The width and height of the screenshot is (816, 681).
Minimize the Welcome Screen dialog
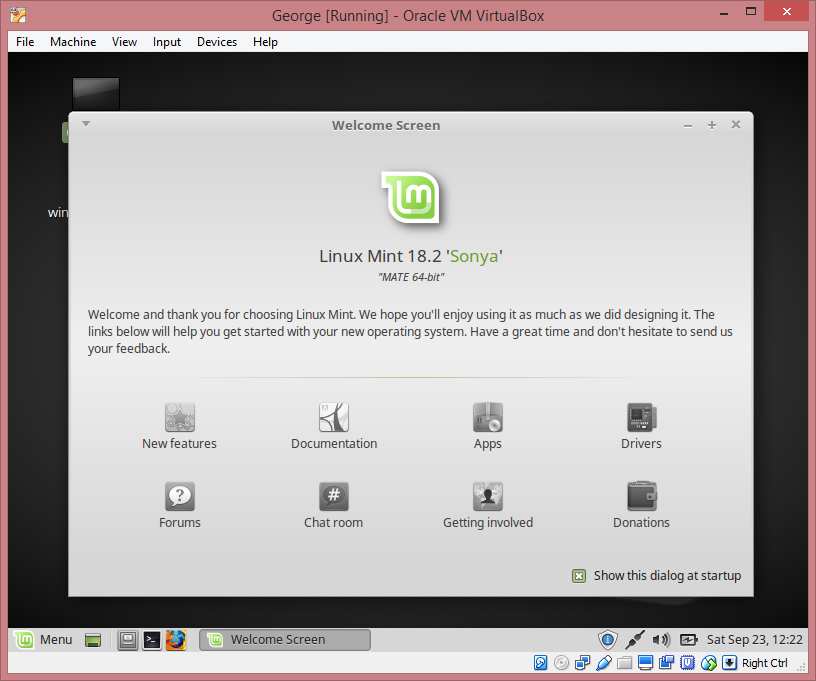tap(688, 125)
